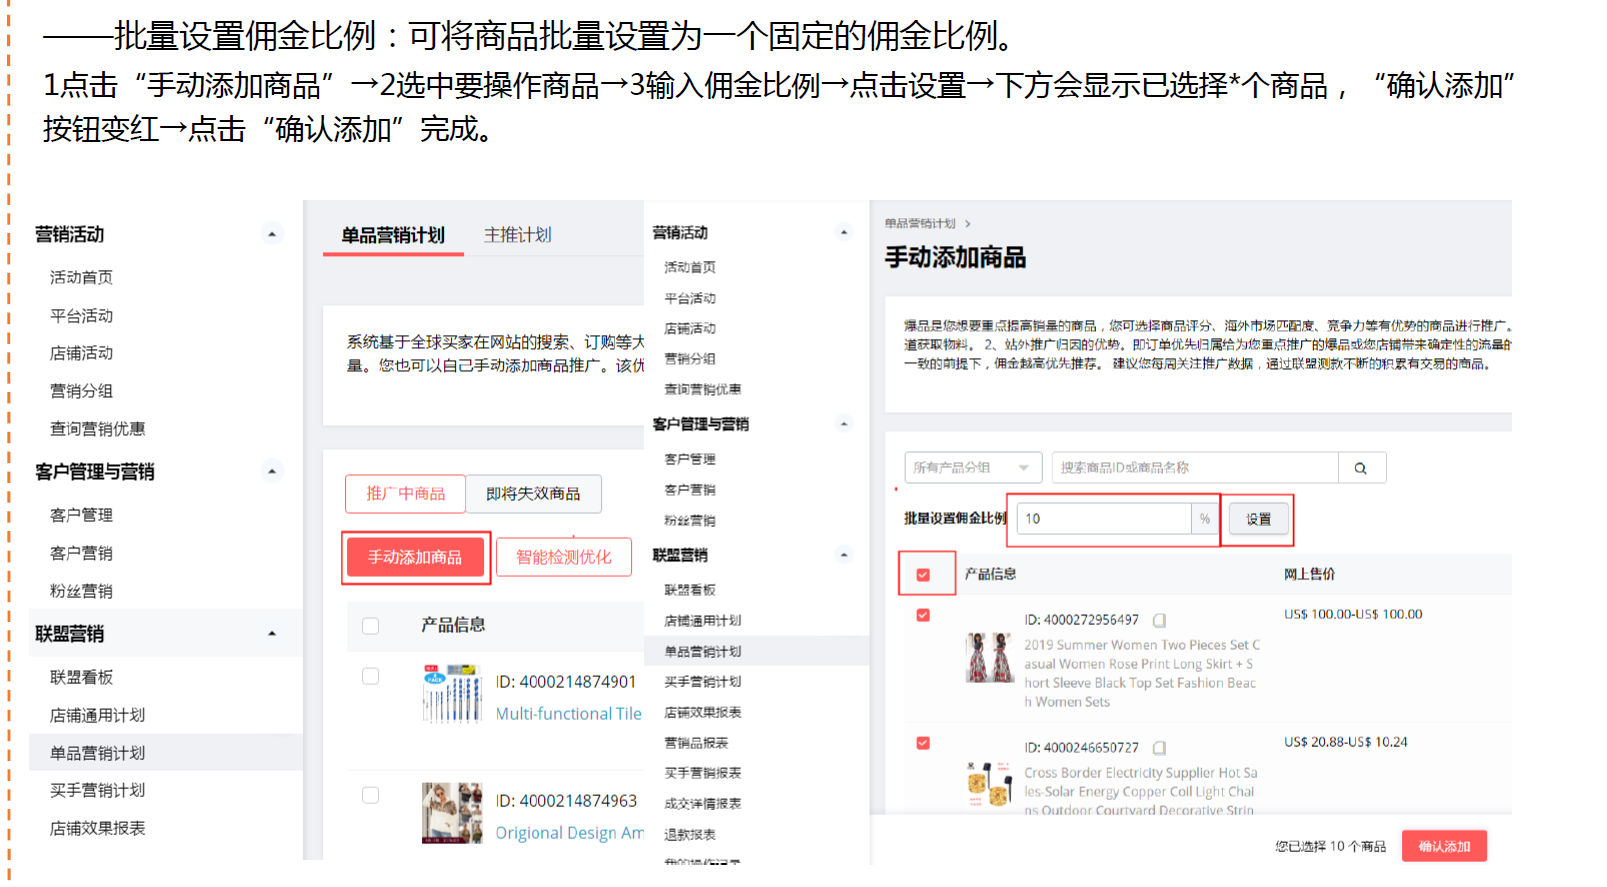Click the Cross Border Electricity Supplier title
The height and width of the screenshot is (887, 1607).
1141,791
